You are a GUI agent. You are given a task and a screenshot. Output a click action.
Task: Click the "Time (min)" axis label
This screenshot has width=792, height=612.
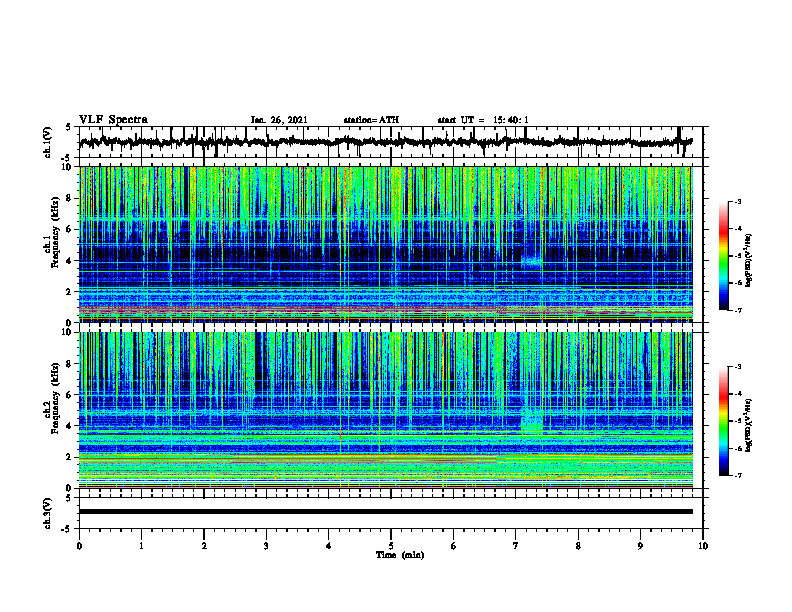tap(400, 555)
